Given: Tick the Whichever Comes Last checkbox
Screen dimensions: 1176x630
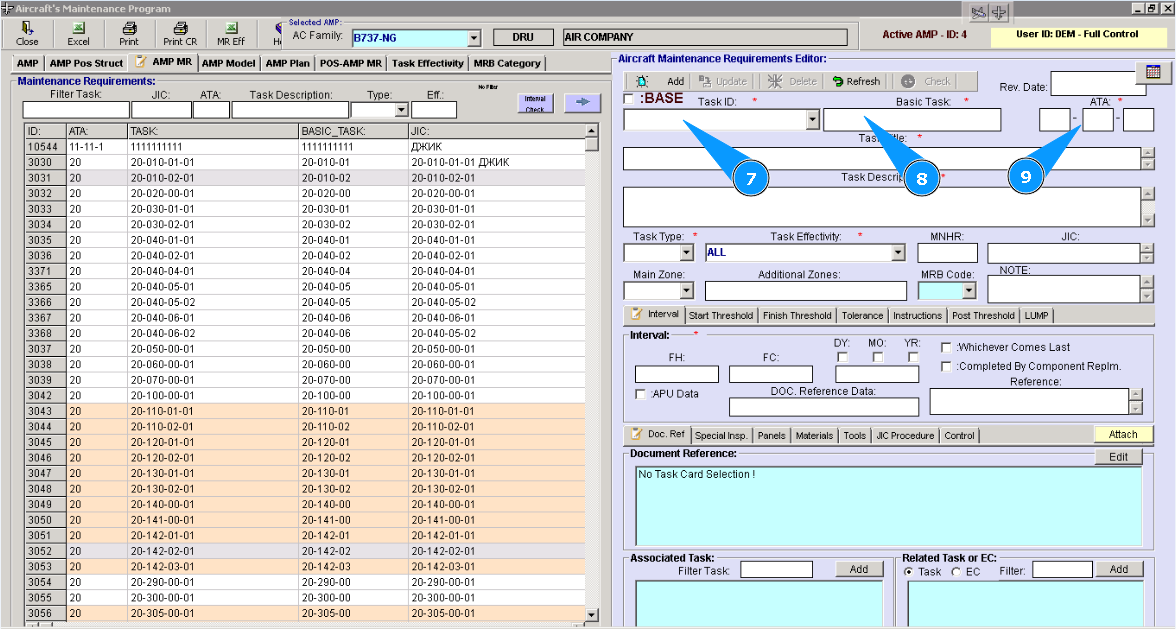Looking at the screenshot, I should coord(946,347).
